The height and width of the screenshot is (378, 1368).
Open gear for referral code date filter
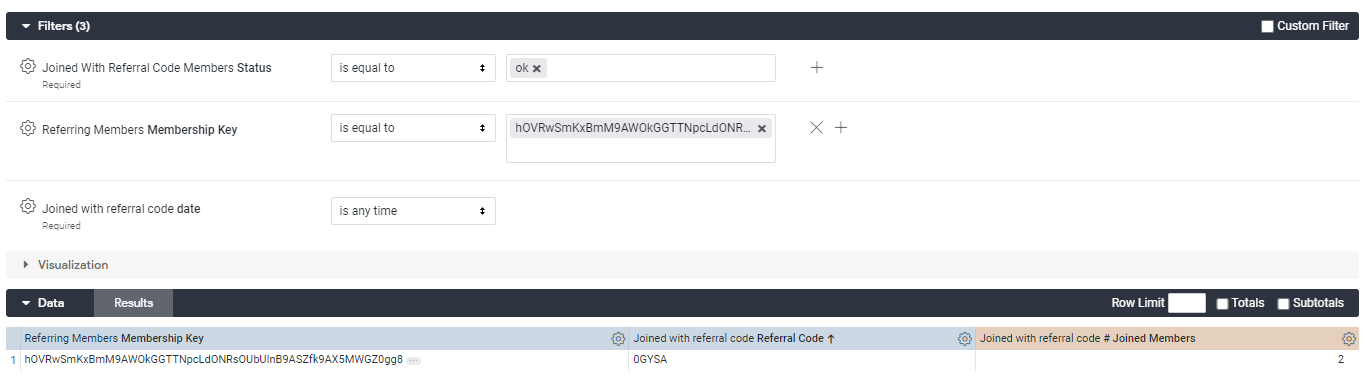[28, 208]
